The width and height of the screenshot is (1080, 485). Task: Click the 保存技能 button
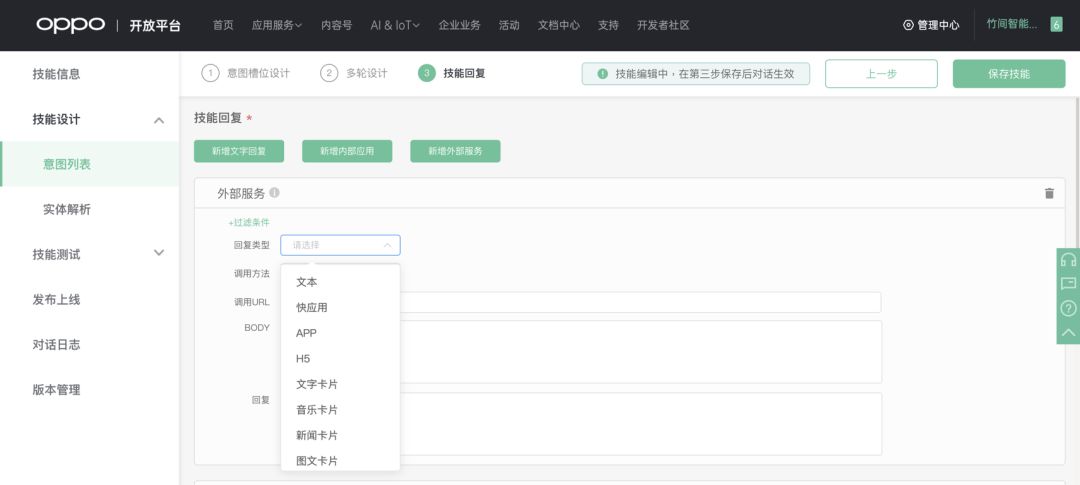(1009, 74)
